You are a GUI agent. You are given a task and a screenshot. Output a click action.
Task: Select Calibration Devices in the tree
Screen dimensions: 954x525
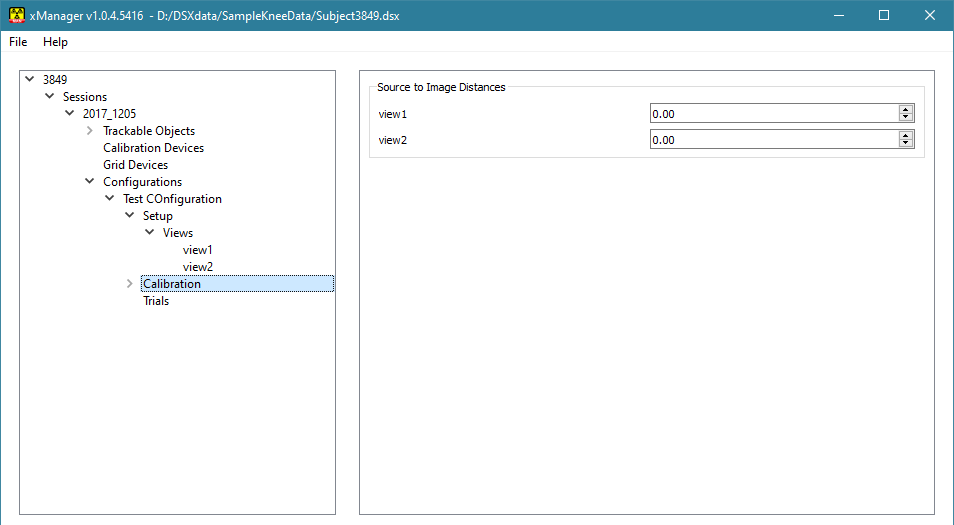[153, 148]
